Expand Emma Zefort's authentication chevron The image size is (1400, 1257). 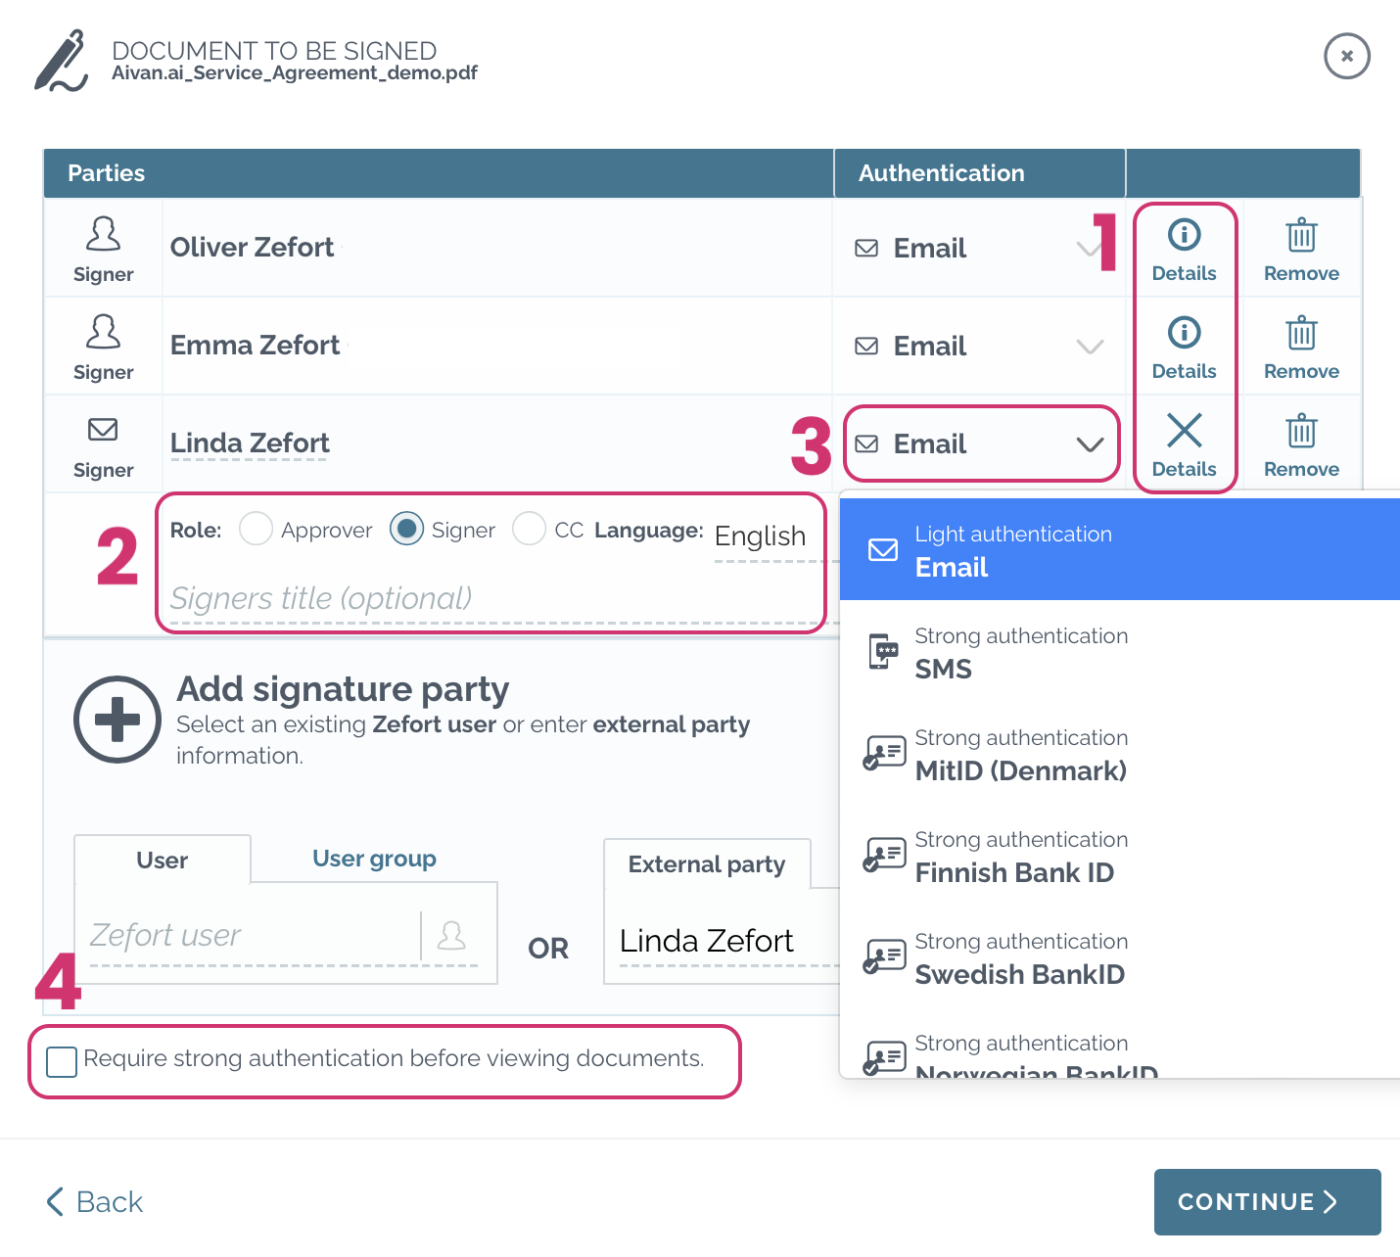pyautogui.click(x=1089, y=347)
